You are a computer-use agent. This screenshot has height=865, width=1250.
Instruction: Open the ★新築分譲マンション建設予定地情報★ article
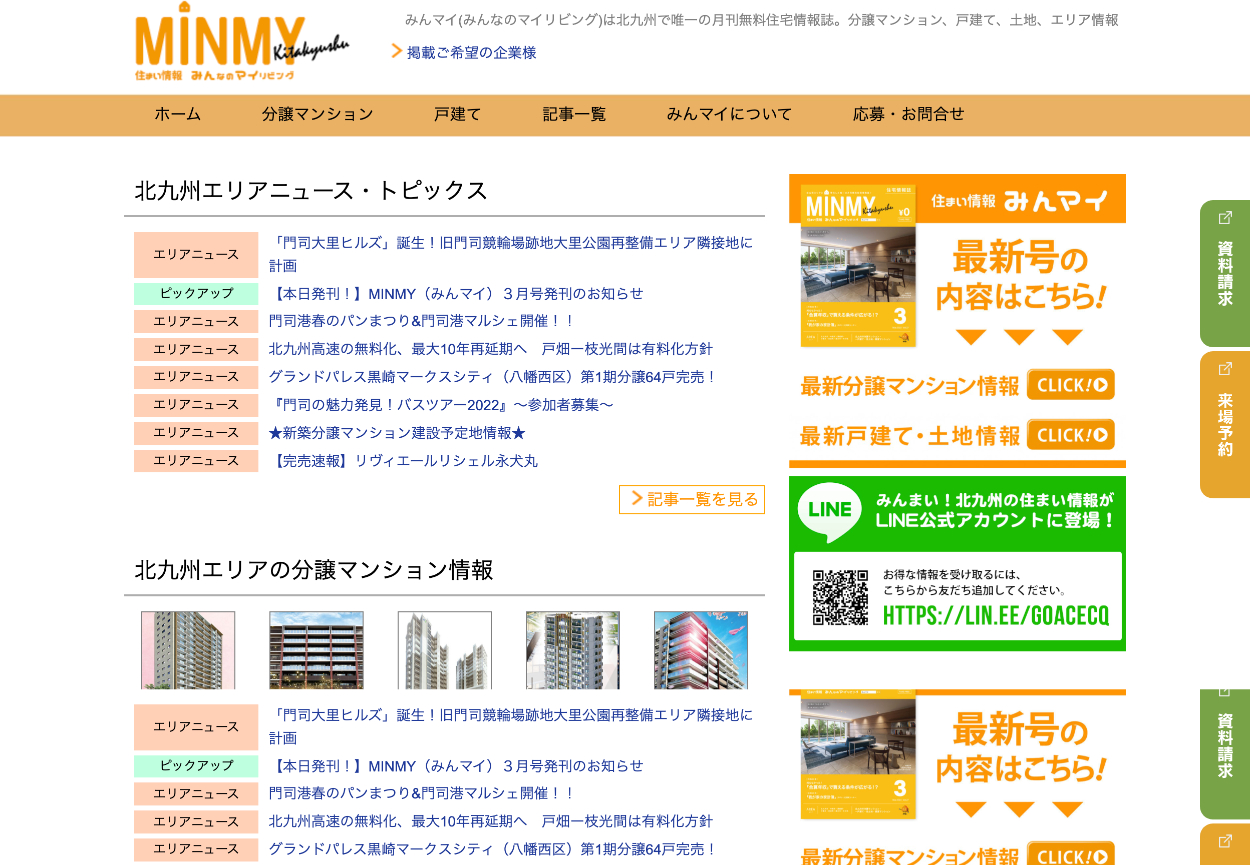pyautogui.click(x=397, y=433)
